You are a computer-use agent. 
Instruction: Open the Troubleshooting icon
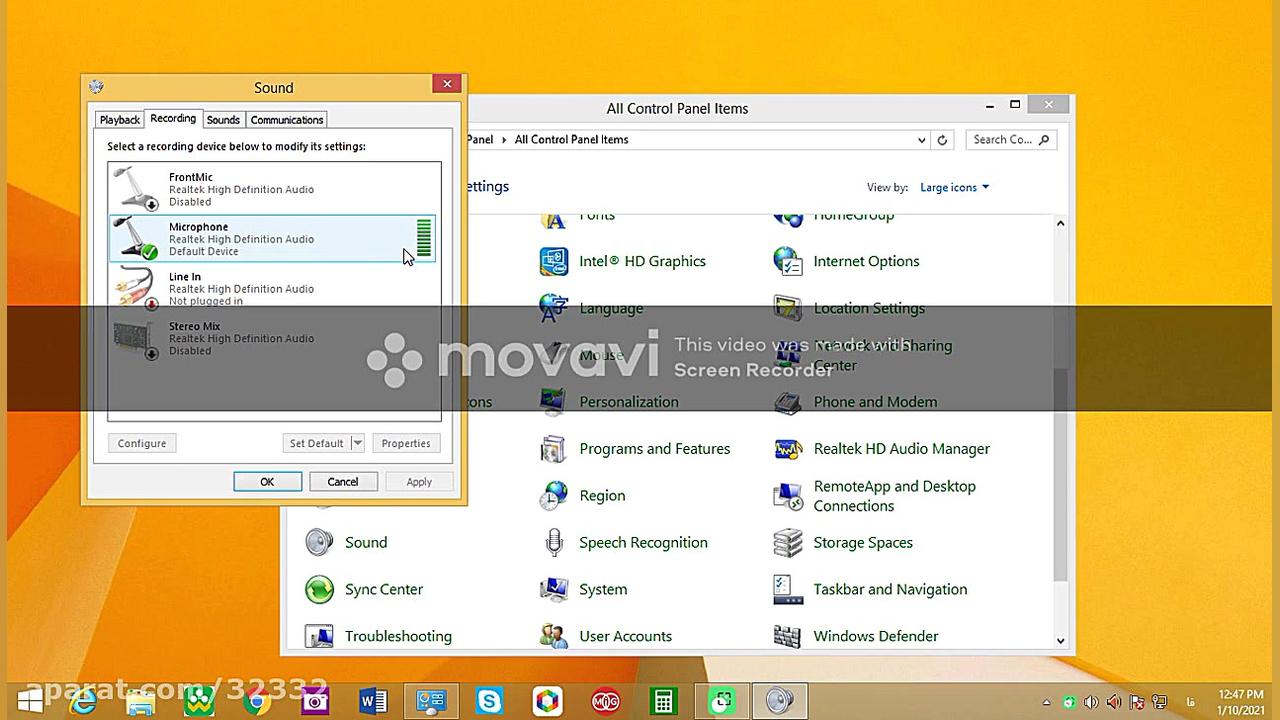point(319,636)
